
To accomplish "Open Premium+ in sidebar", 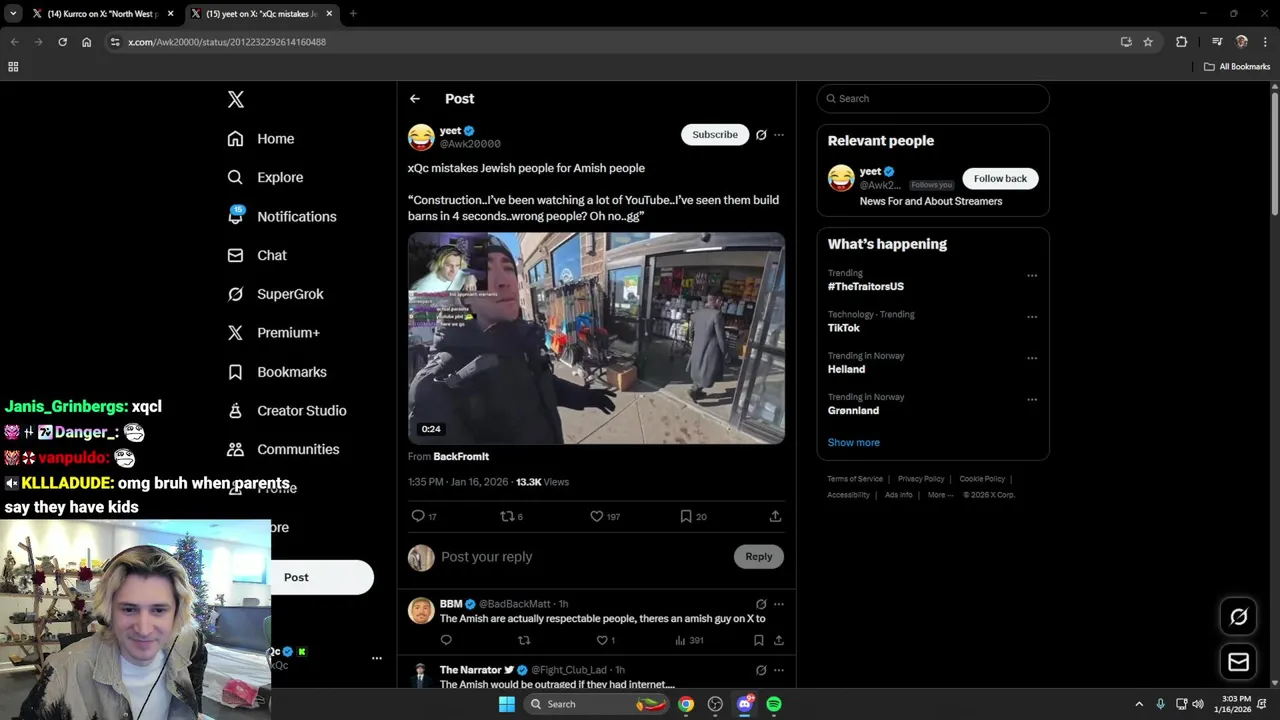I will click(273, 333).
